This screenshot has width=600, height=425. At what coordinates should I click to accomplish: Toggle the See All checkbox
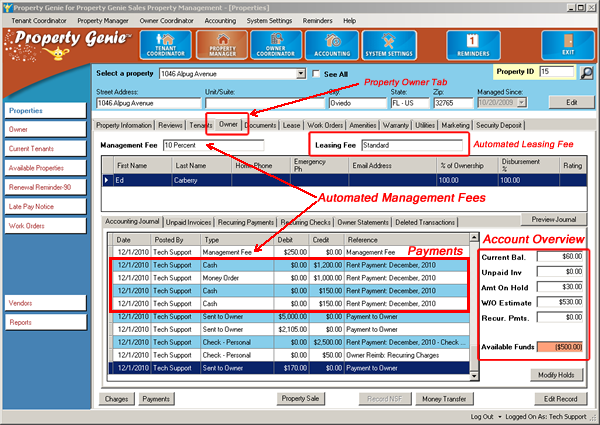[x=316, y=74]
